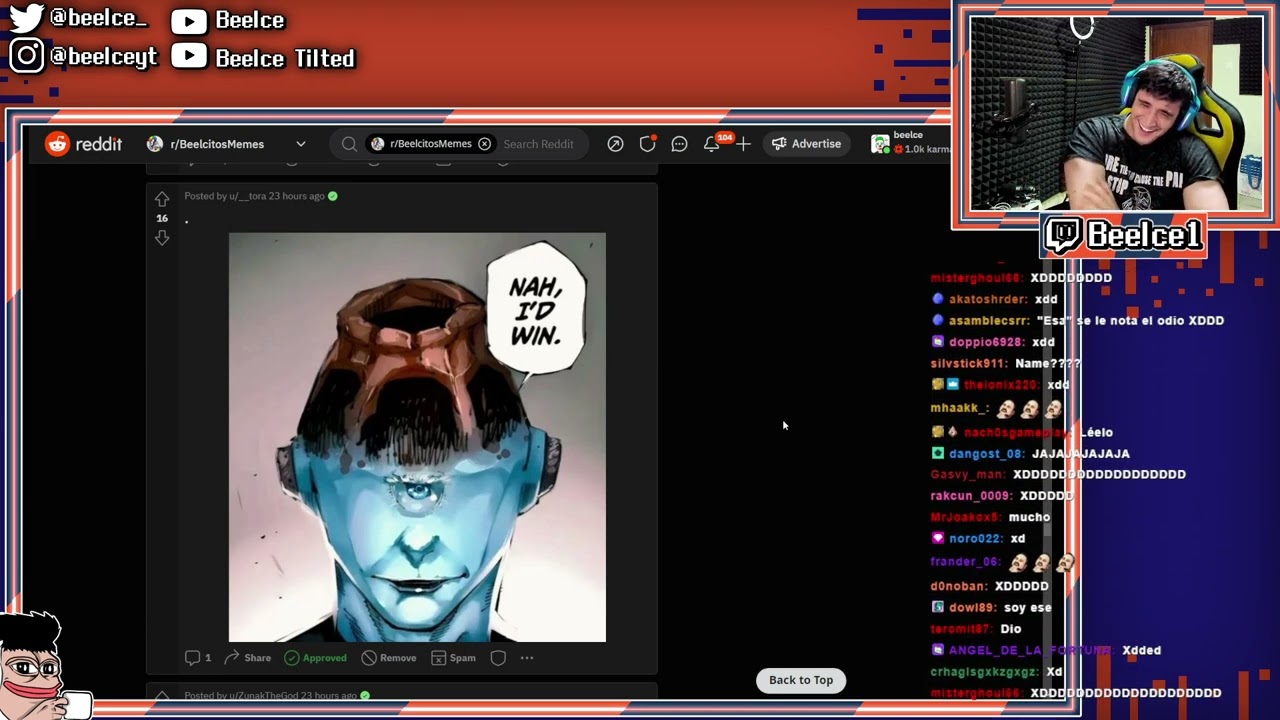Open the beelce user account menu
The width and height of the screenshot is (1280, 720).
pyautogui.click(x=910, y=143)
